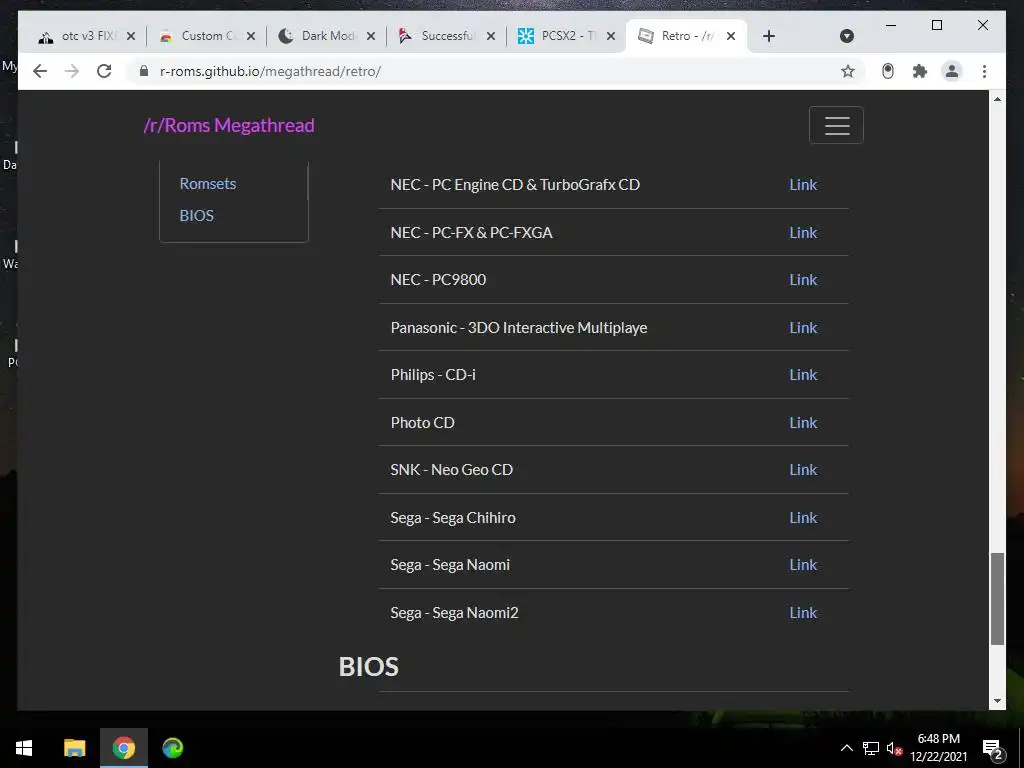The width and height of the screenshot is (1024, 768).
Task: Close the Successful tab
Action: (491, 36)
